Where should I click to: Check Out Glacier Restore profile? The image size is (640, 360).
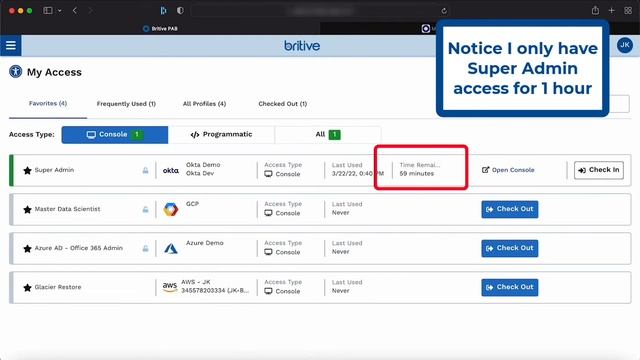click(x=509, y=287)
